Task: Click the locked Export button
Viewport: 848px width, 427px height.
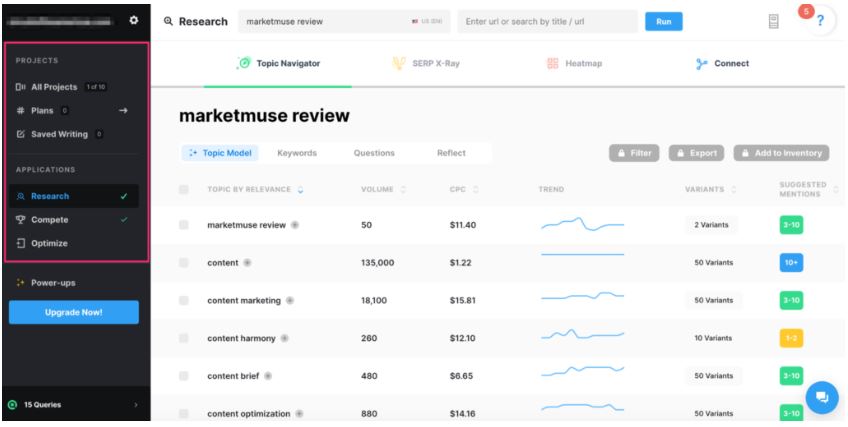Action: click(697, 153)
